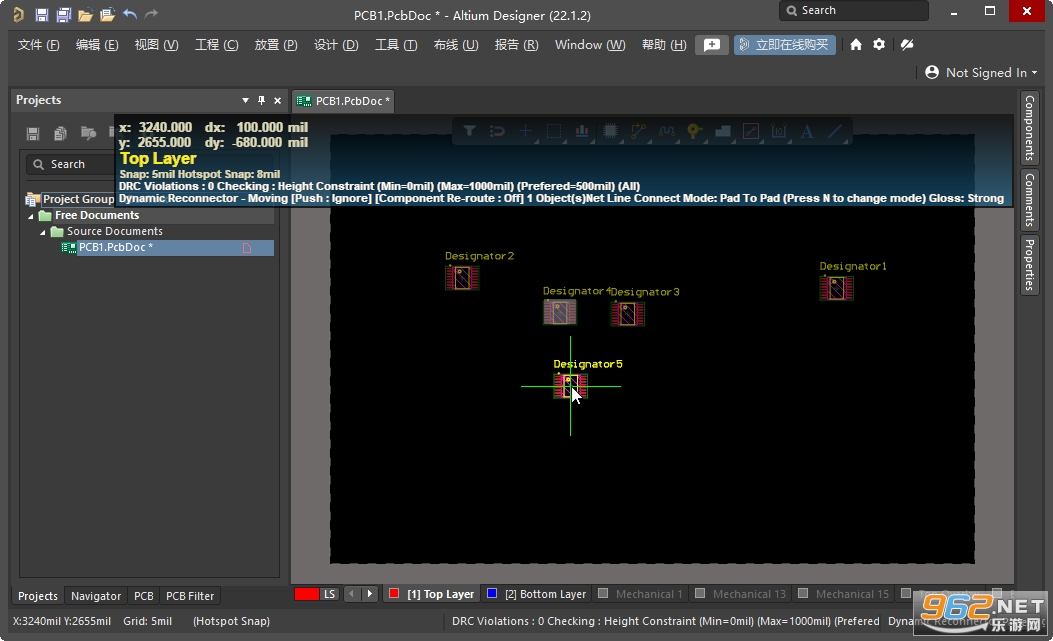Screen dimensions: 1053x641
Task: Select the Move Objects cross tool
Action: (525, 131)
